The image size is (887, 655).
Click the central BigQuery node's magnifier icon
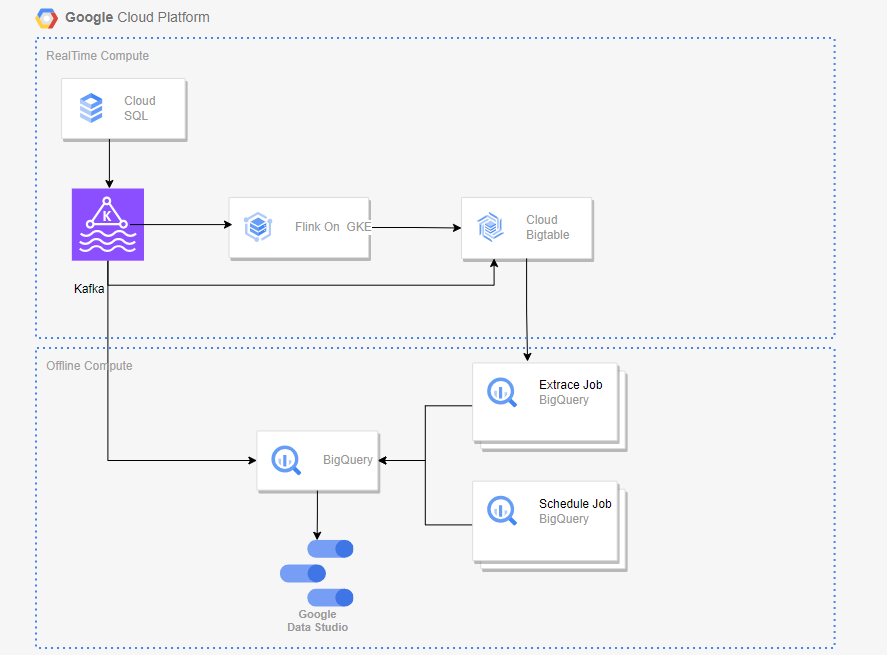[x=286, y=460]
